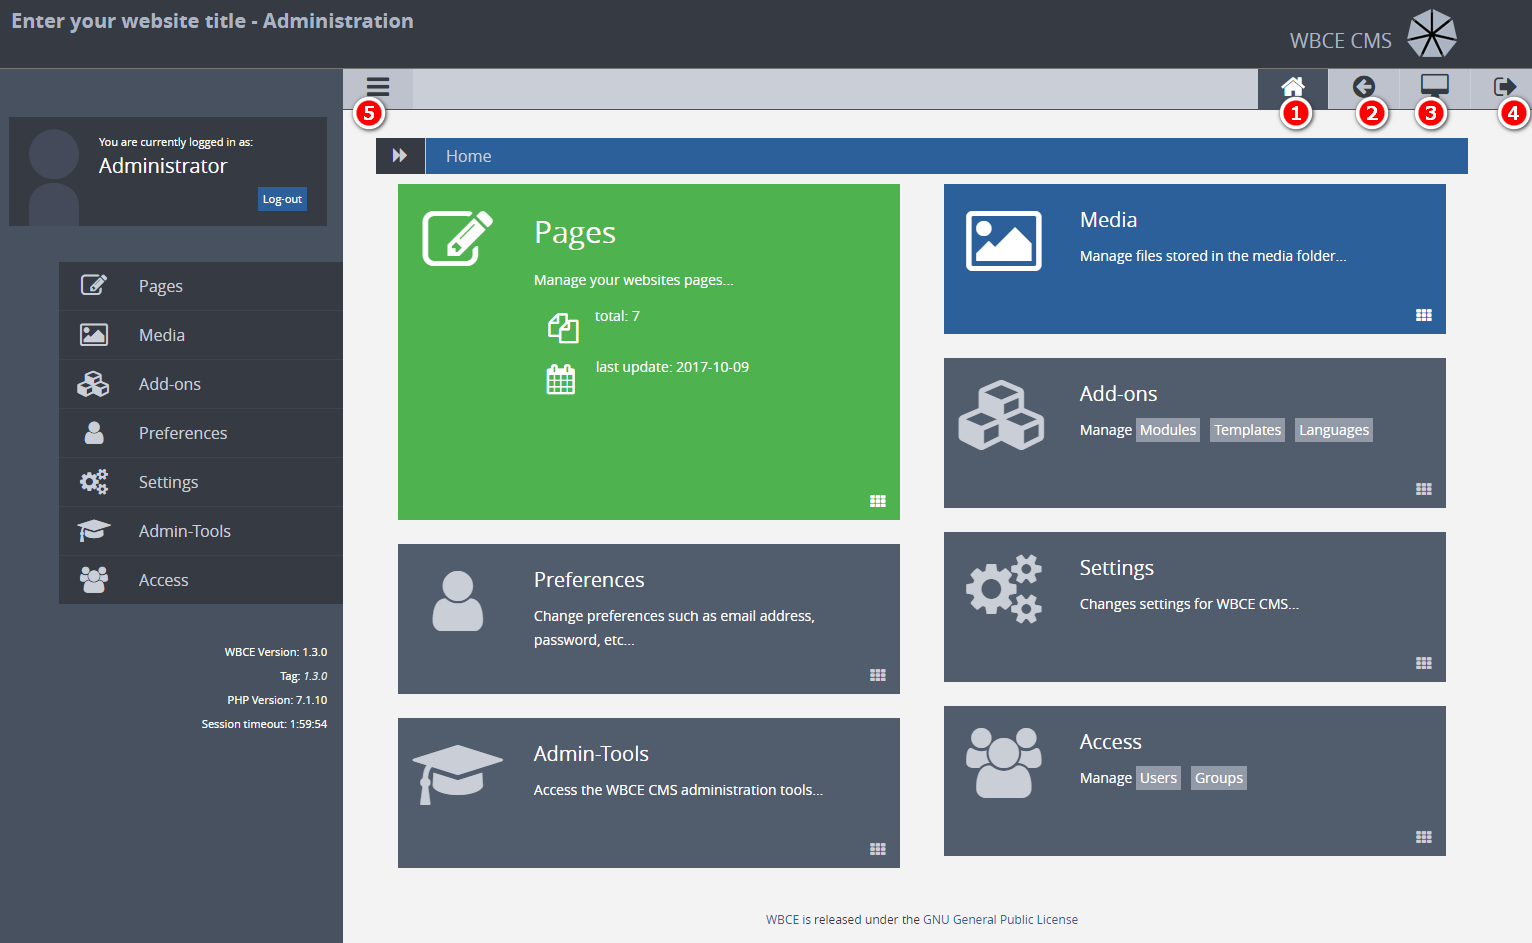
Task: Click the 'WBCE Version: 1.3.0' text
Action: coord(276,652)
